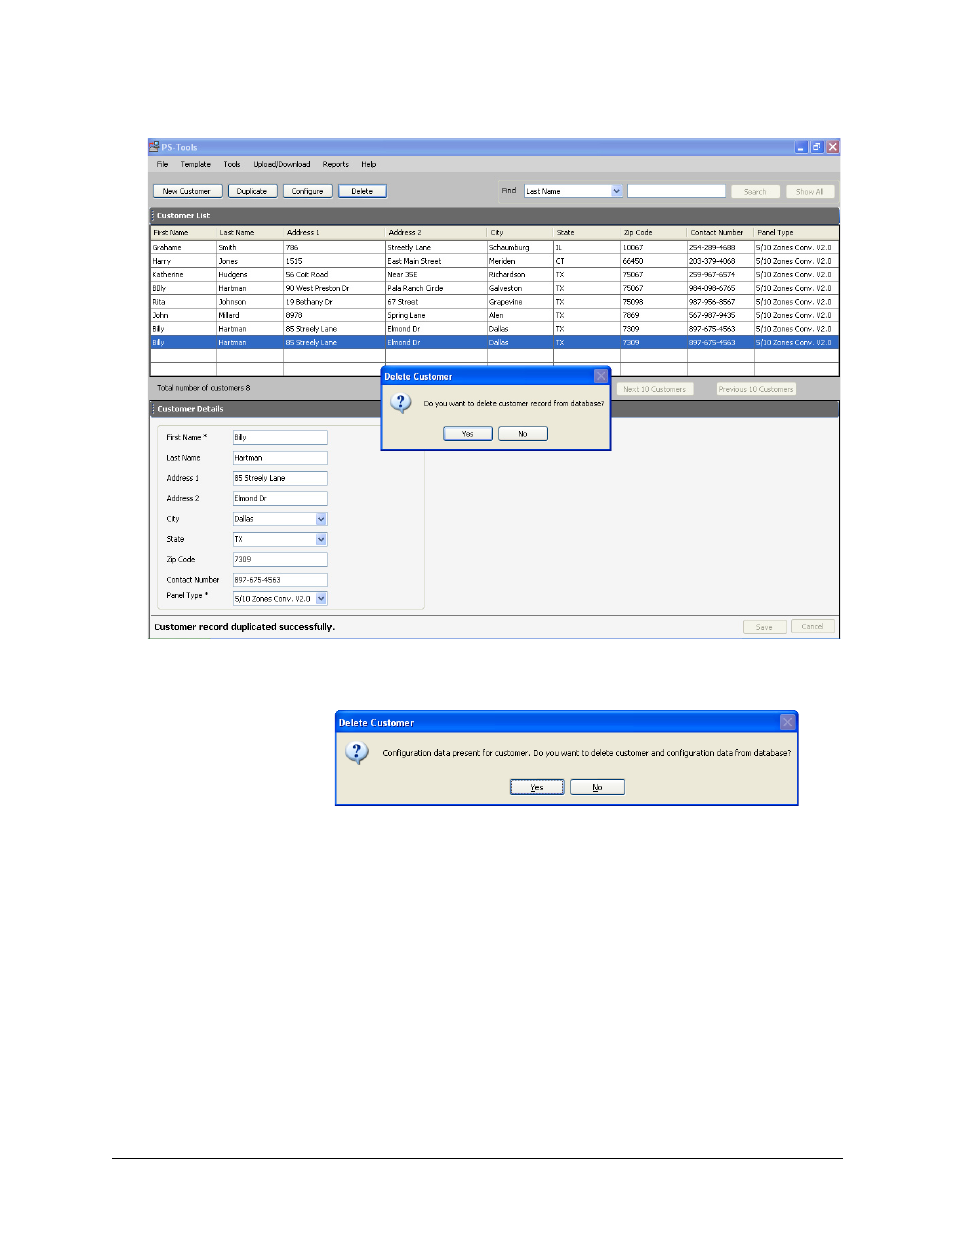Sort by Address 1 column header

334,232
